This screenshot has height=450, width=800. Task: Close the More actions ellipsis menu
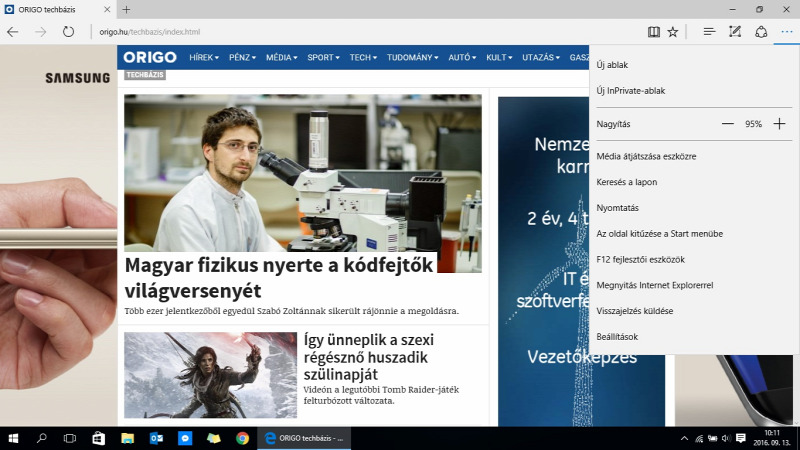pyautogui.click(x=787, y=32)
